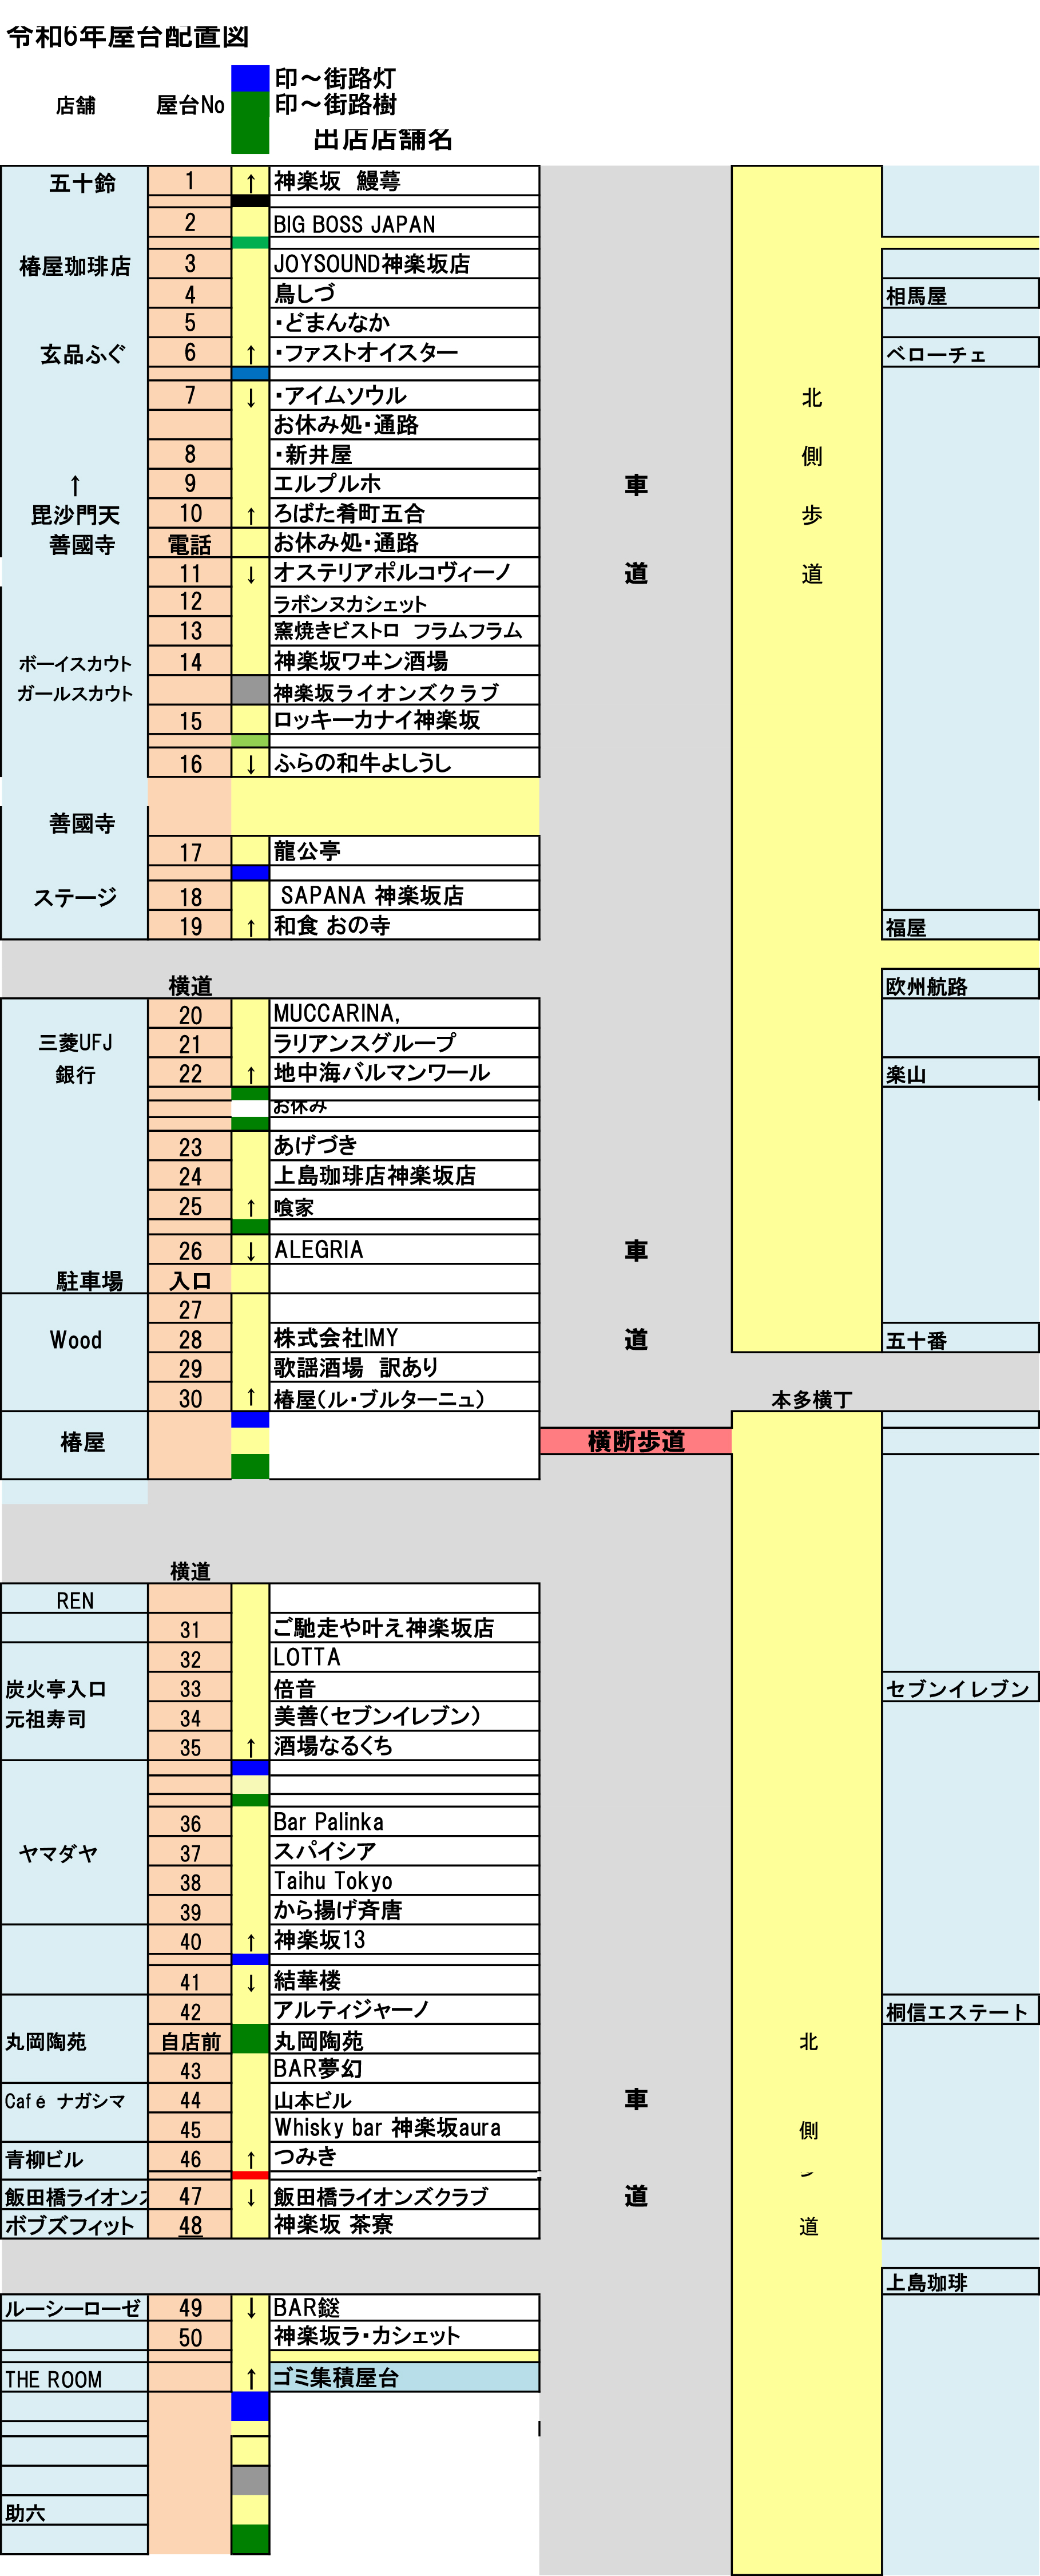Click the JOYSOUND神楽坂店 cell
This screenshot has height=2576, width=1040.
click(404, 263)
